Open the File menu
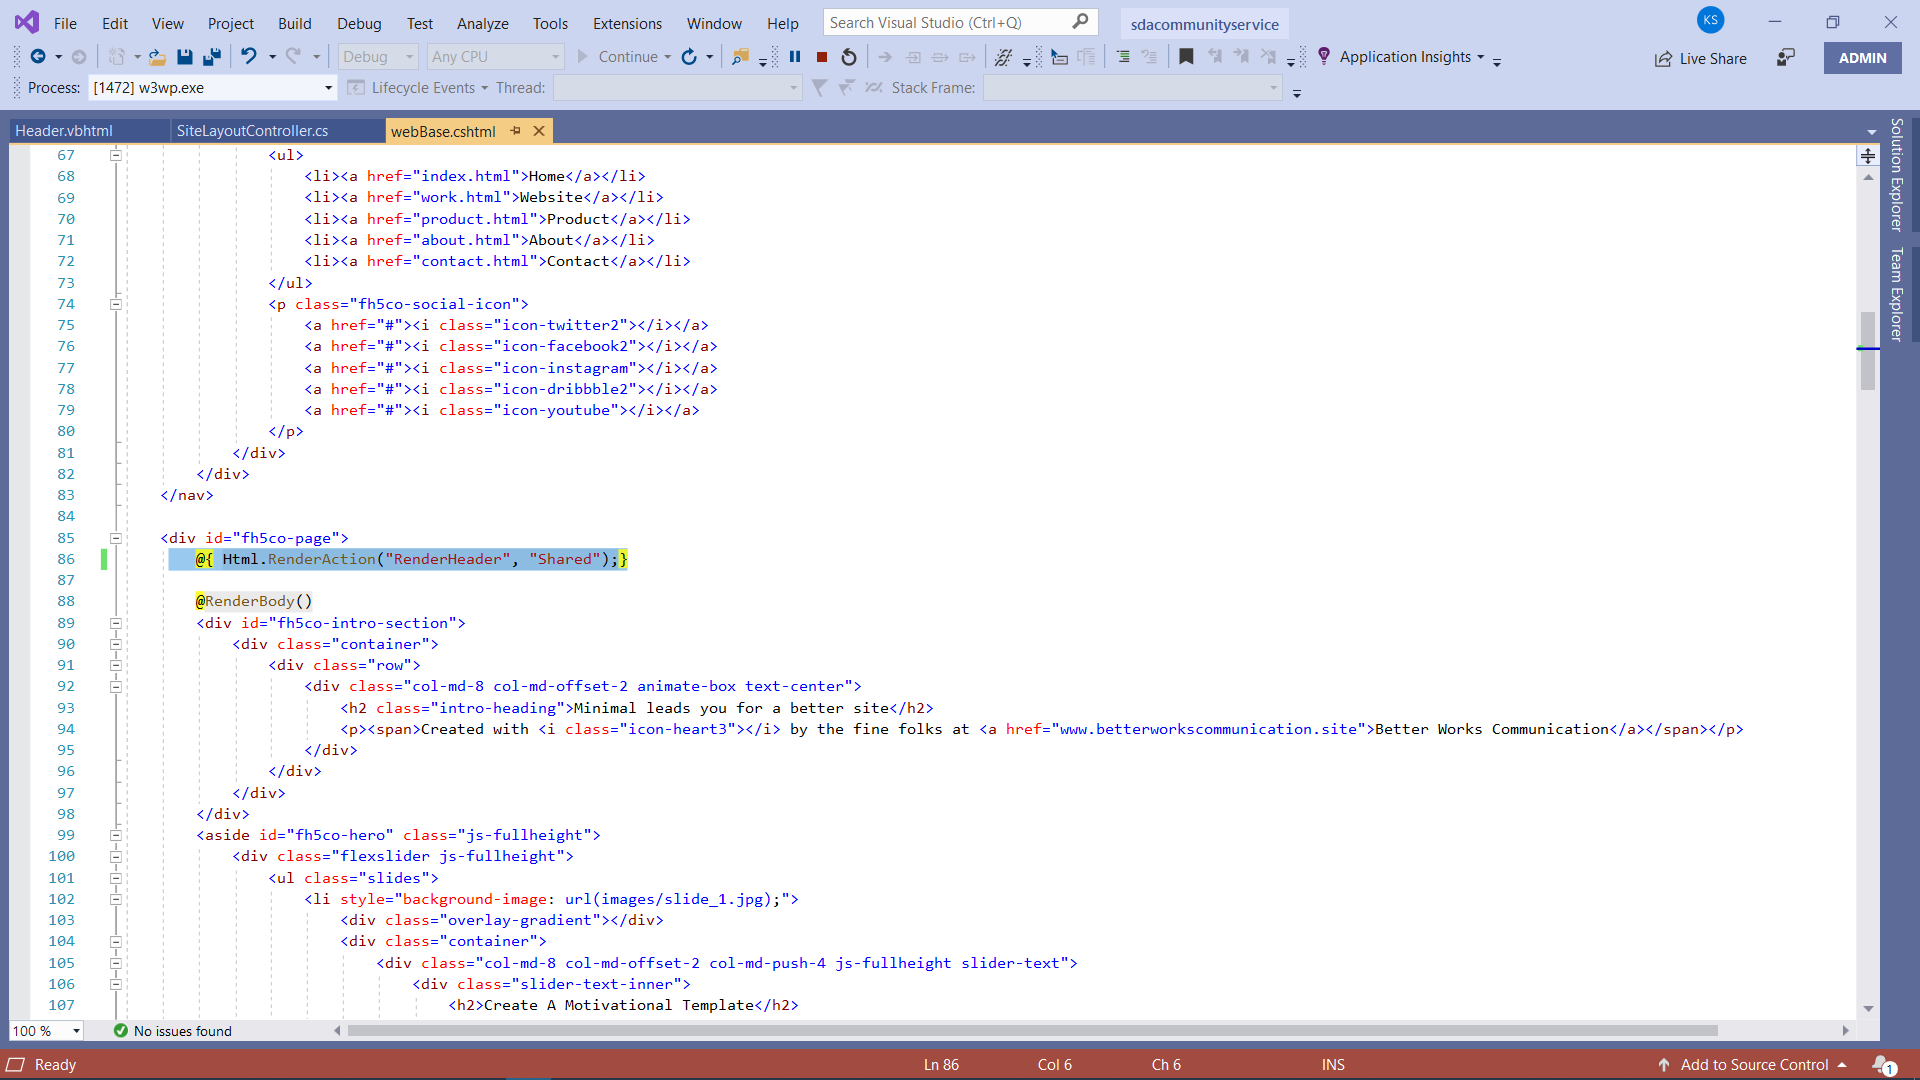1920x1080 pixels. pyautogui.click(x=65, y=23)
